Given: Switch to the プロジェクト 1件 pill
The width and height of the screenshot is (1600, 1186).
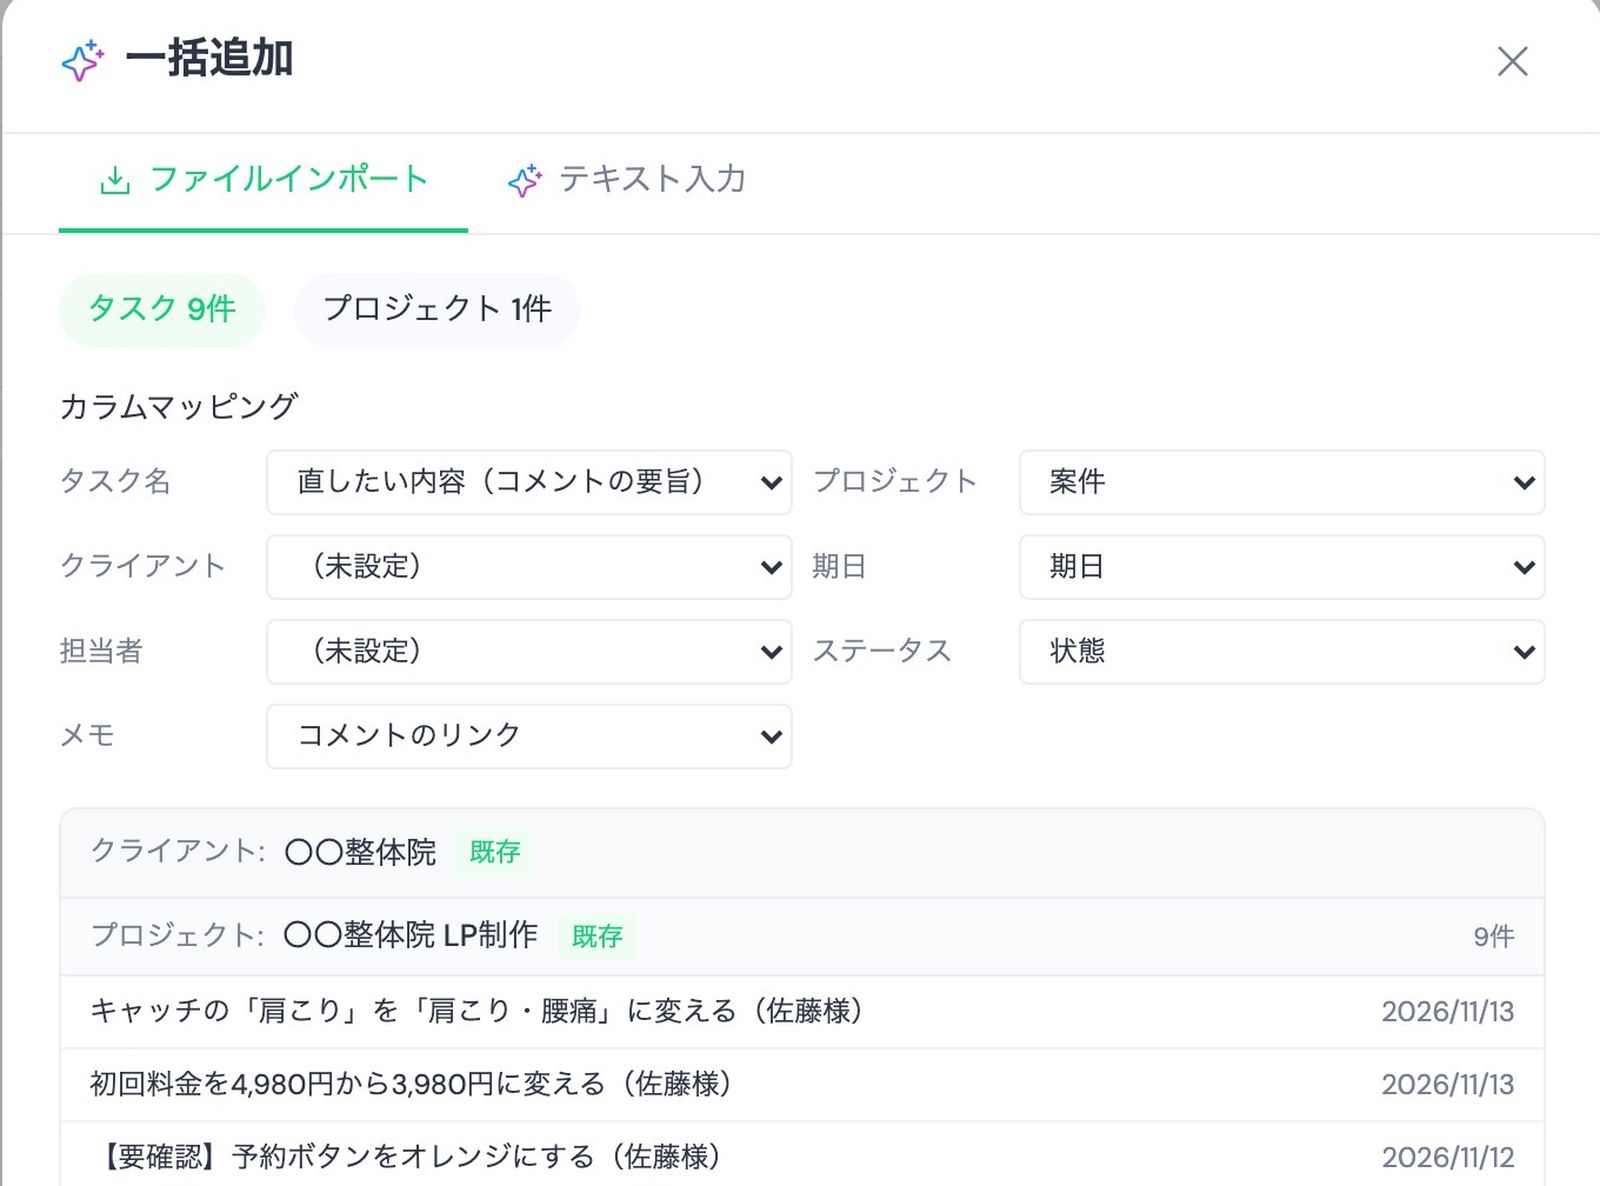Looking at the screenshot, I should click(437, 309).
